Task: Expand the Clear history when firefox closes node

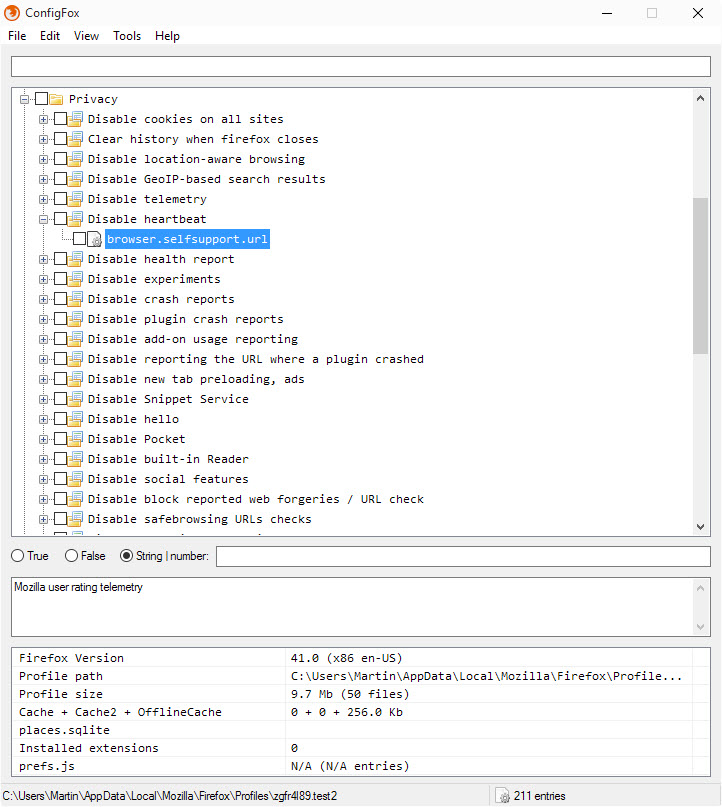Action: (x=44, y=139)
